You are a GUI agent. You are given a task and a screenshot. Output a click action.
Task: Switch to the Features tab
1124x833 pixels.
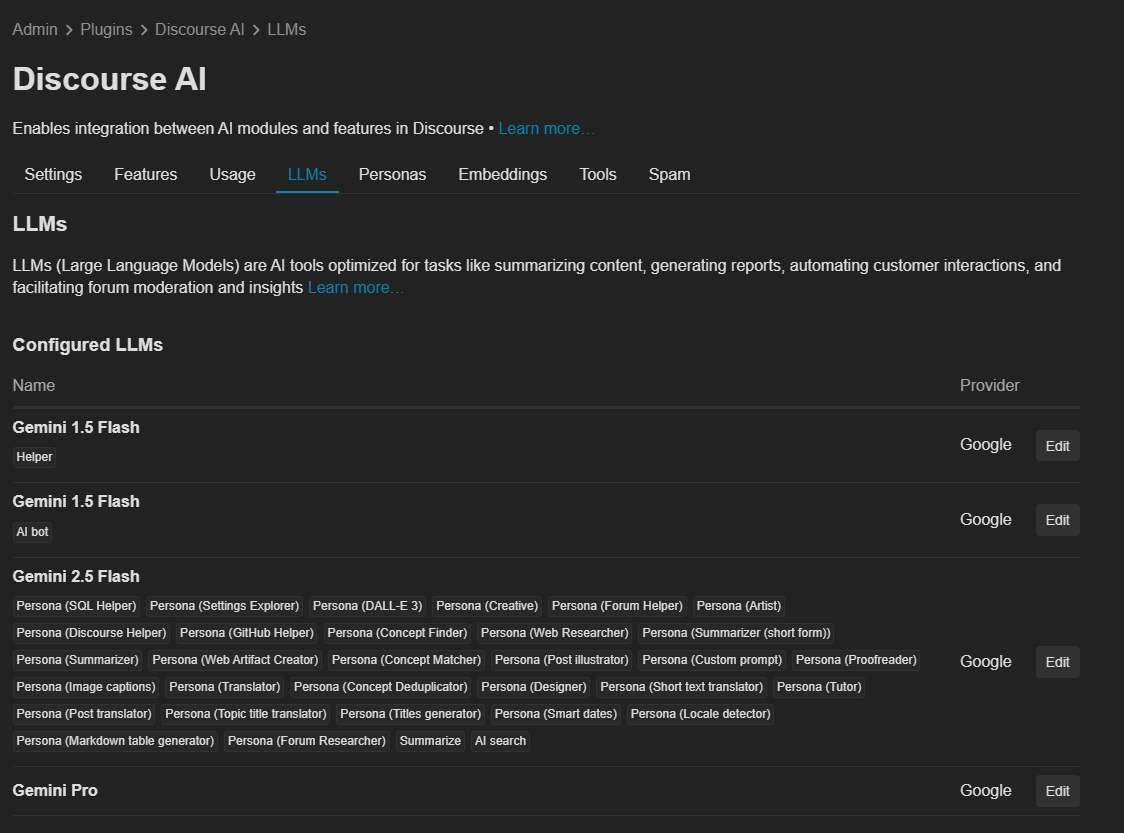pyautogui.click(x=146, y=174)
